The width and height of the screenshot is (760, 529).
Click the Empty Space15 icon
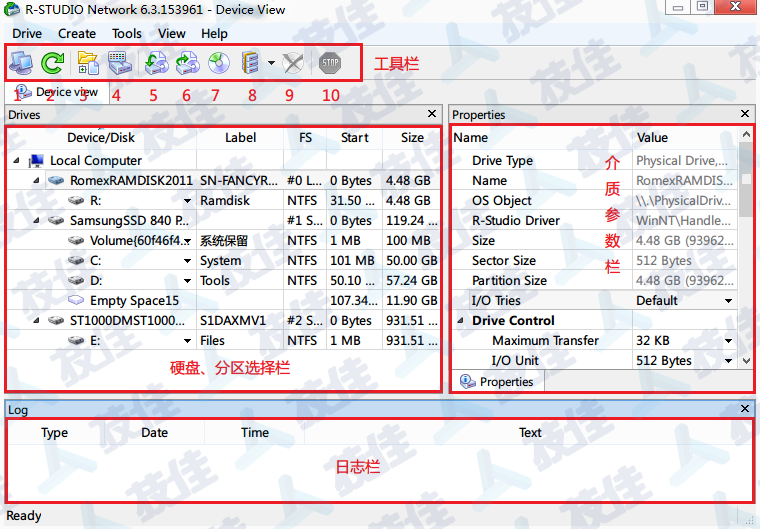[76, 300]
